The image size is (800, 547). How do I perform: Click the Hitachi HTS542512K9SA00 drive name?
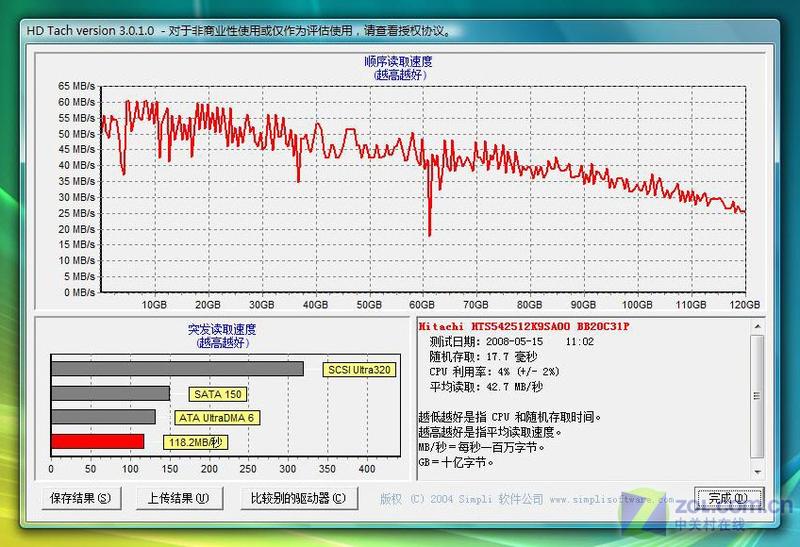point(524,327)
